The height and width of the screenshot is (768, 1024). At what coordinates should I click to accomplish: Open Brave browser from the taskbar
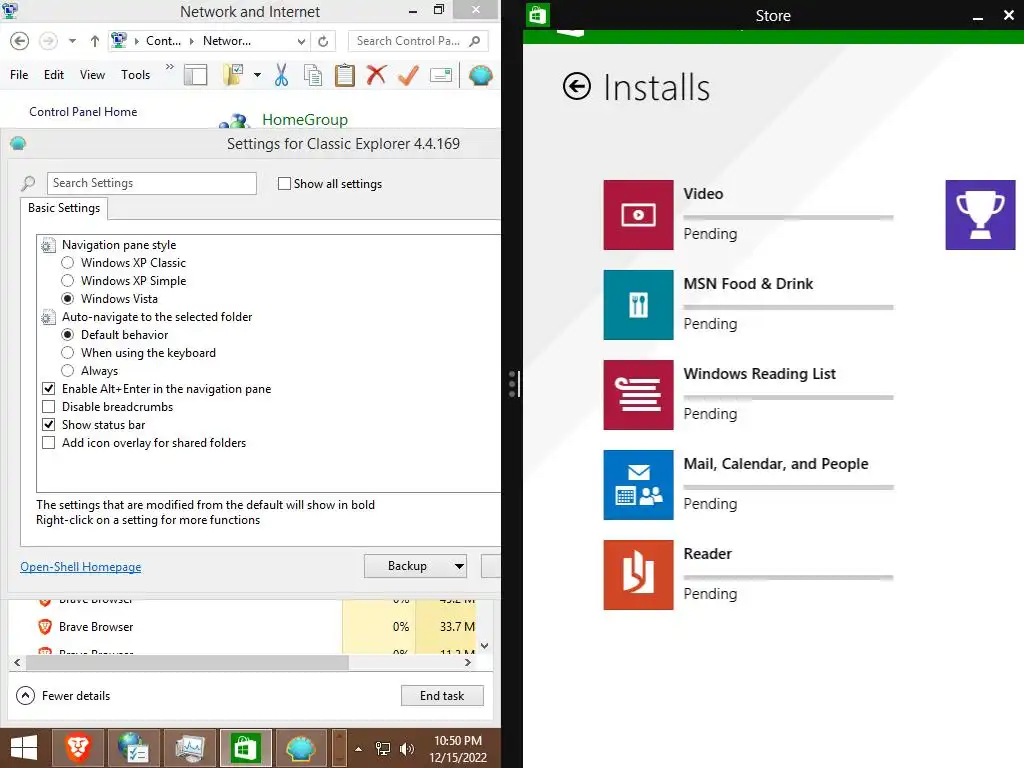pos(78,748)
